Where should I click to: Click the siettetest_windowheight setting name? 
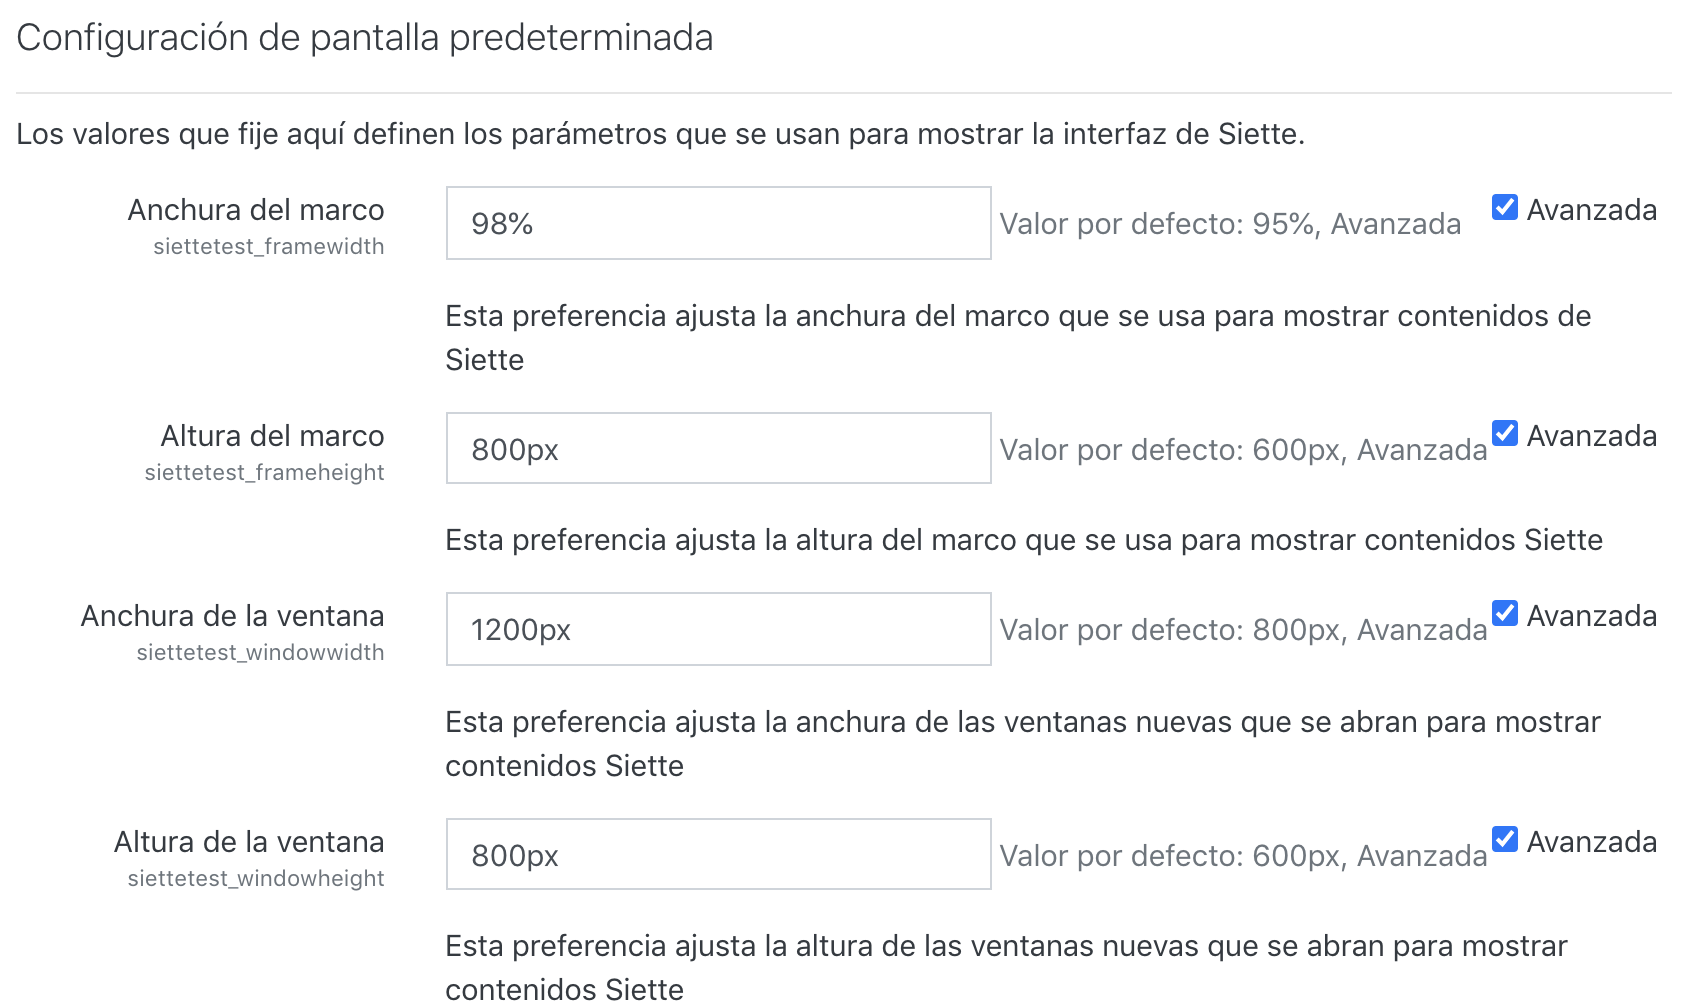(256, 879)
